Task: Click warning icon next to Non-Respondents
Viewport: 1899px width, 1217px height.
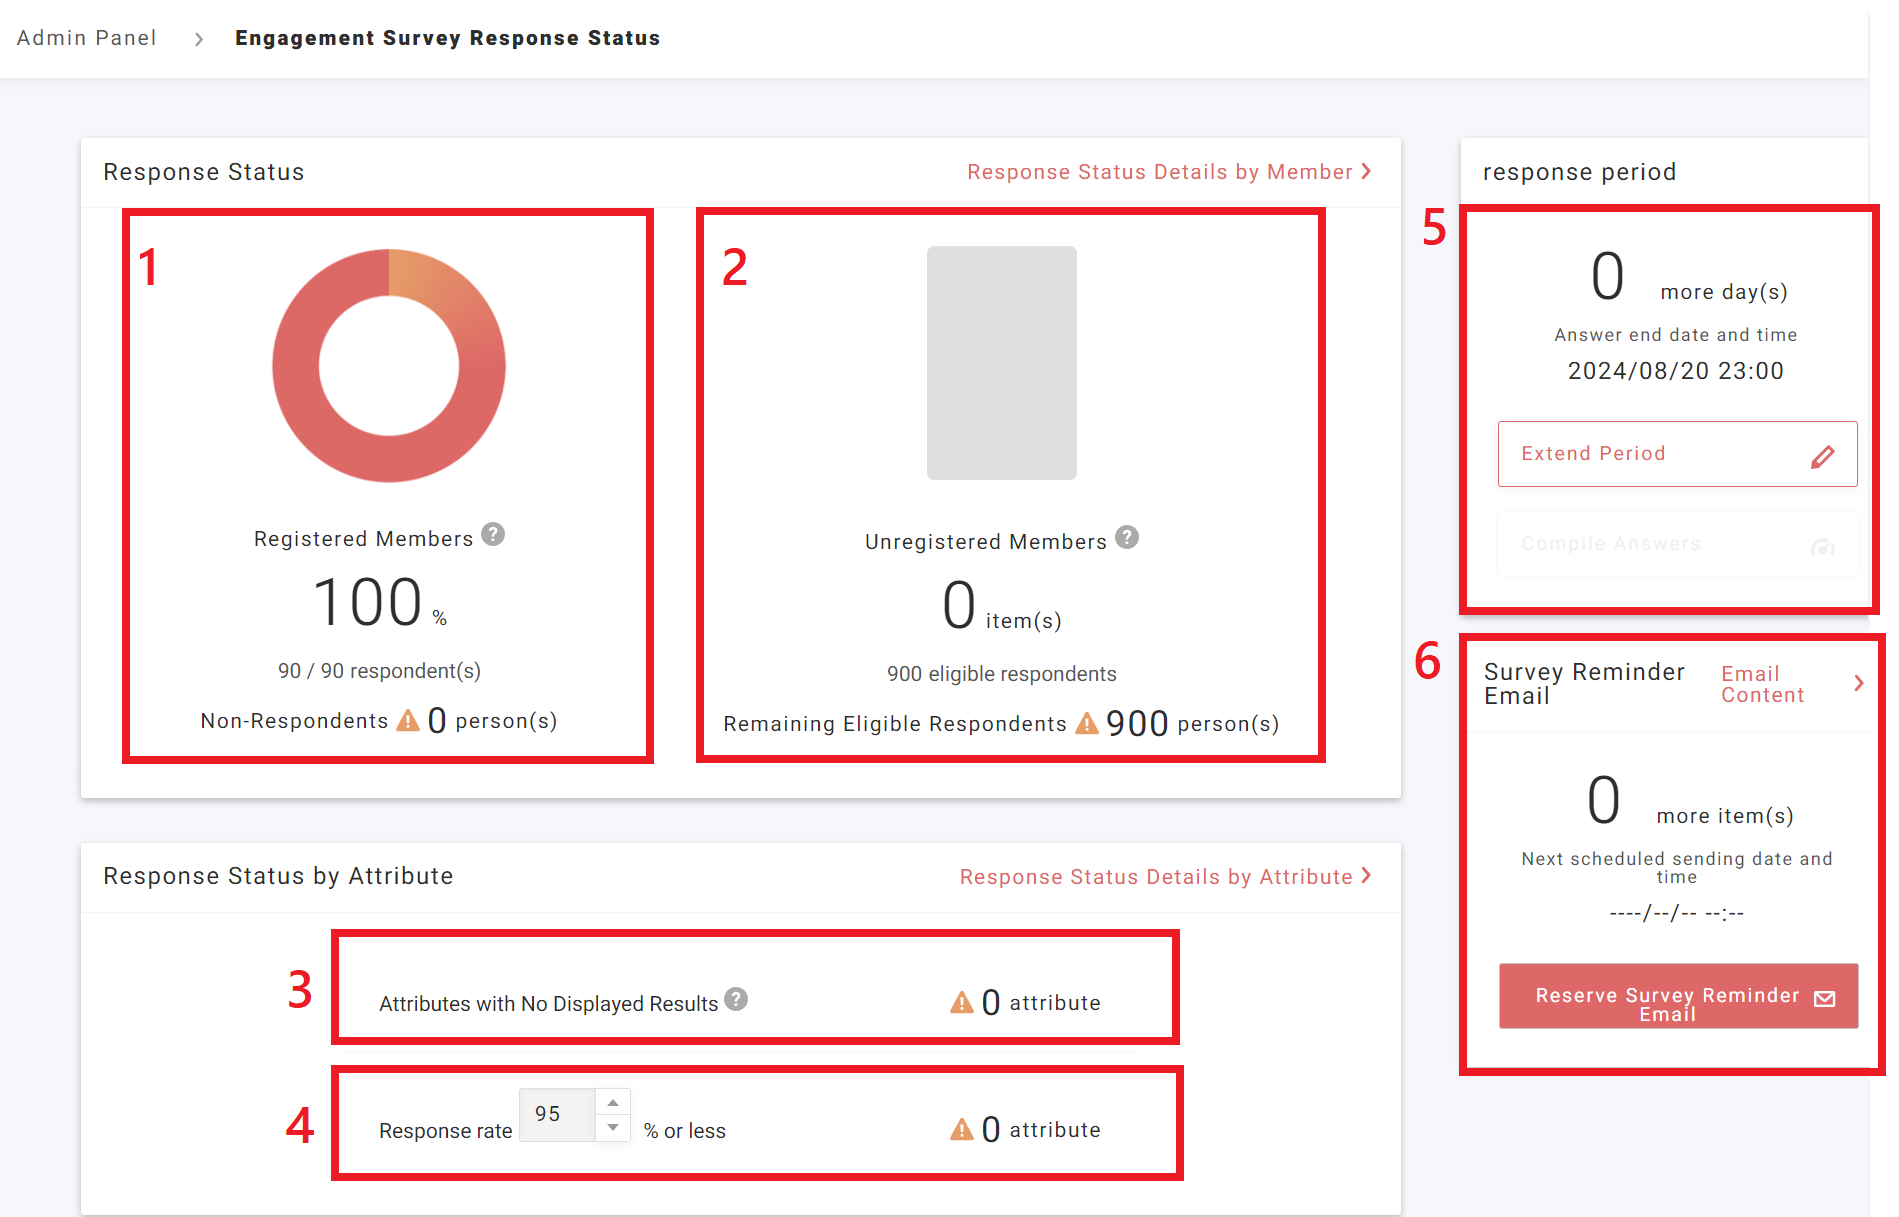Action: (408, 721)
